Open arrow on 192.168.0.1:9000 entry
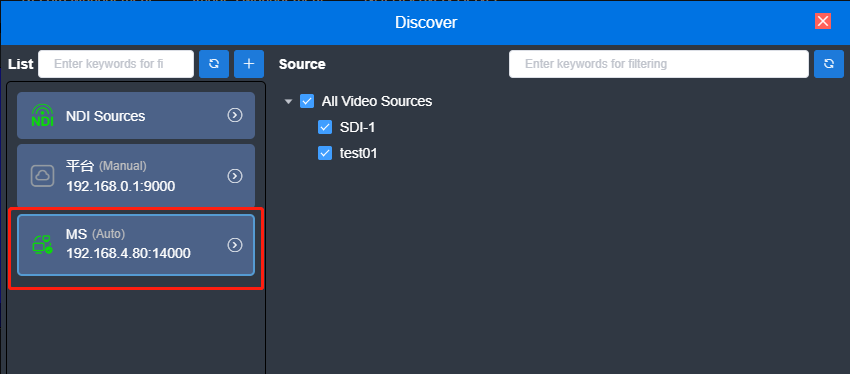The height and width of the screenshot is (374, 850). tap(235, 176)
